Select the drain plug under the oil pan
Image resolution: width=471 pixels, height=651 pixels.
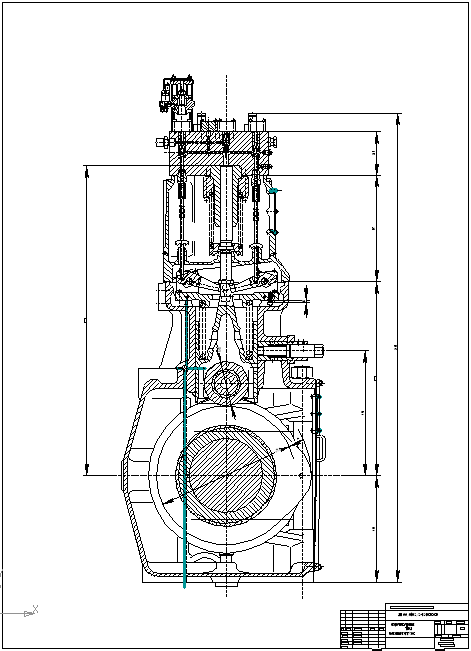point(226,583)
